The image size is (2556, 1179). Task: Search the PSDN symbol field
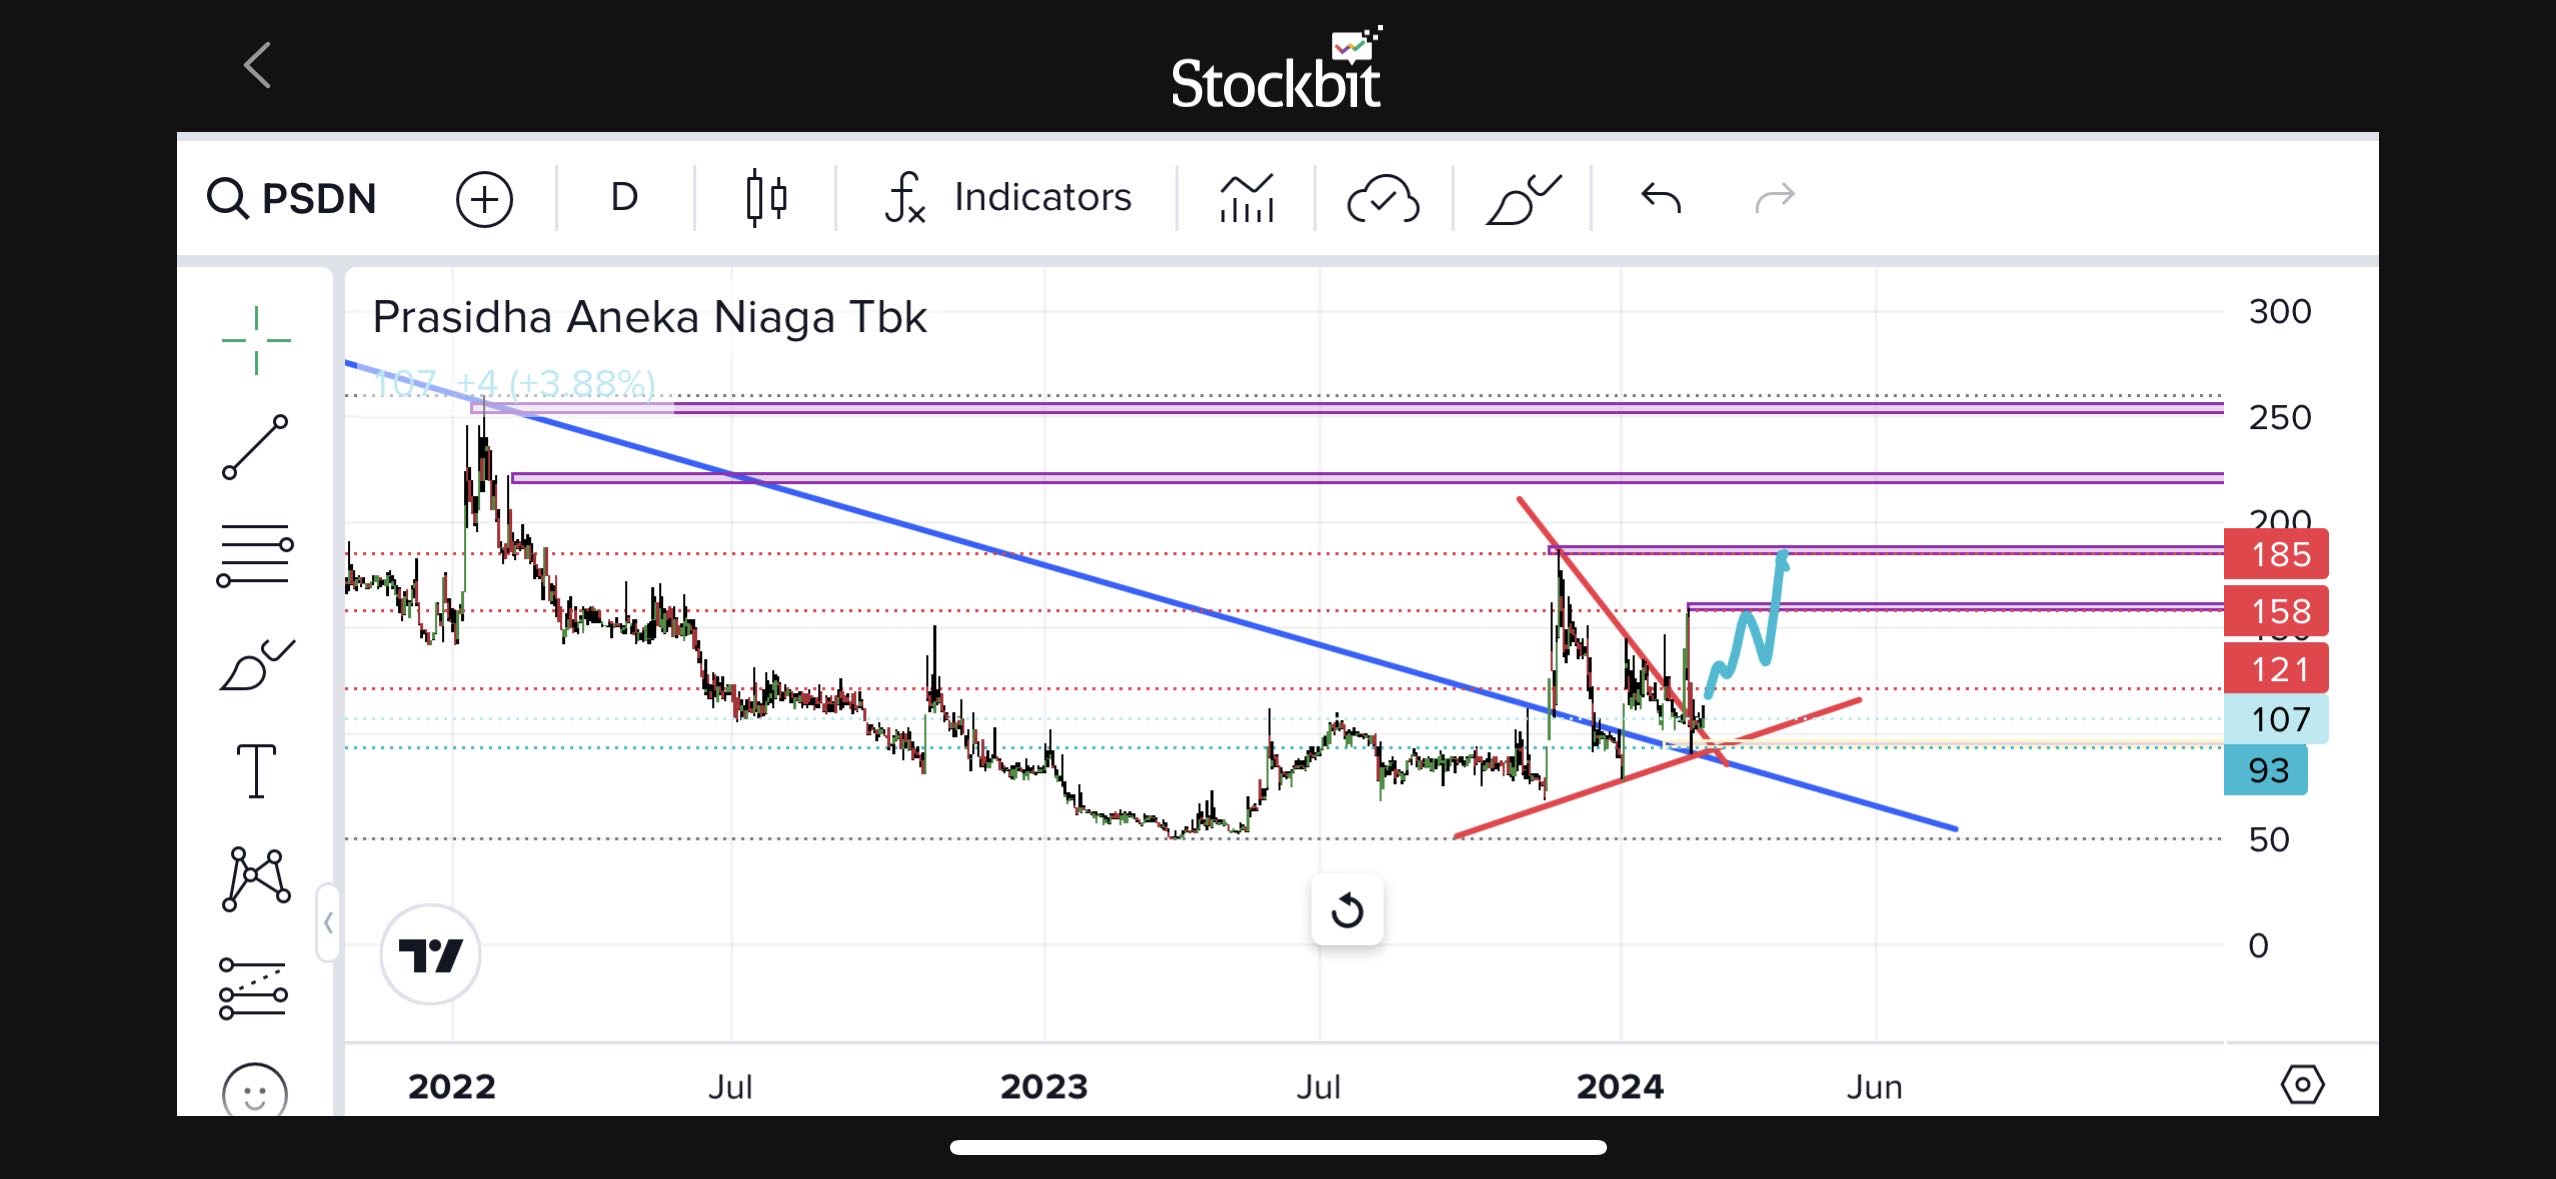point(292,198)
